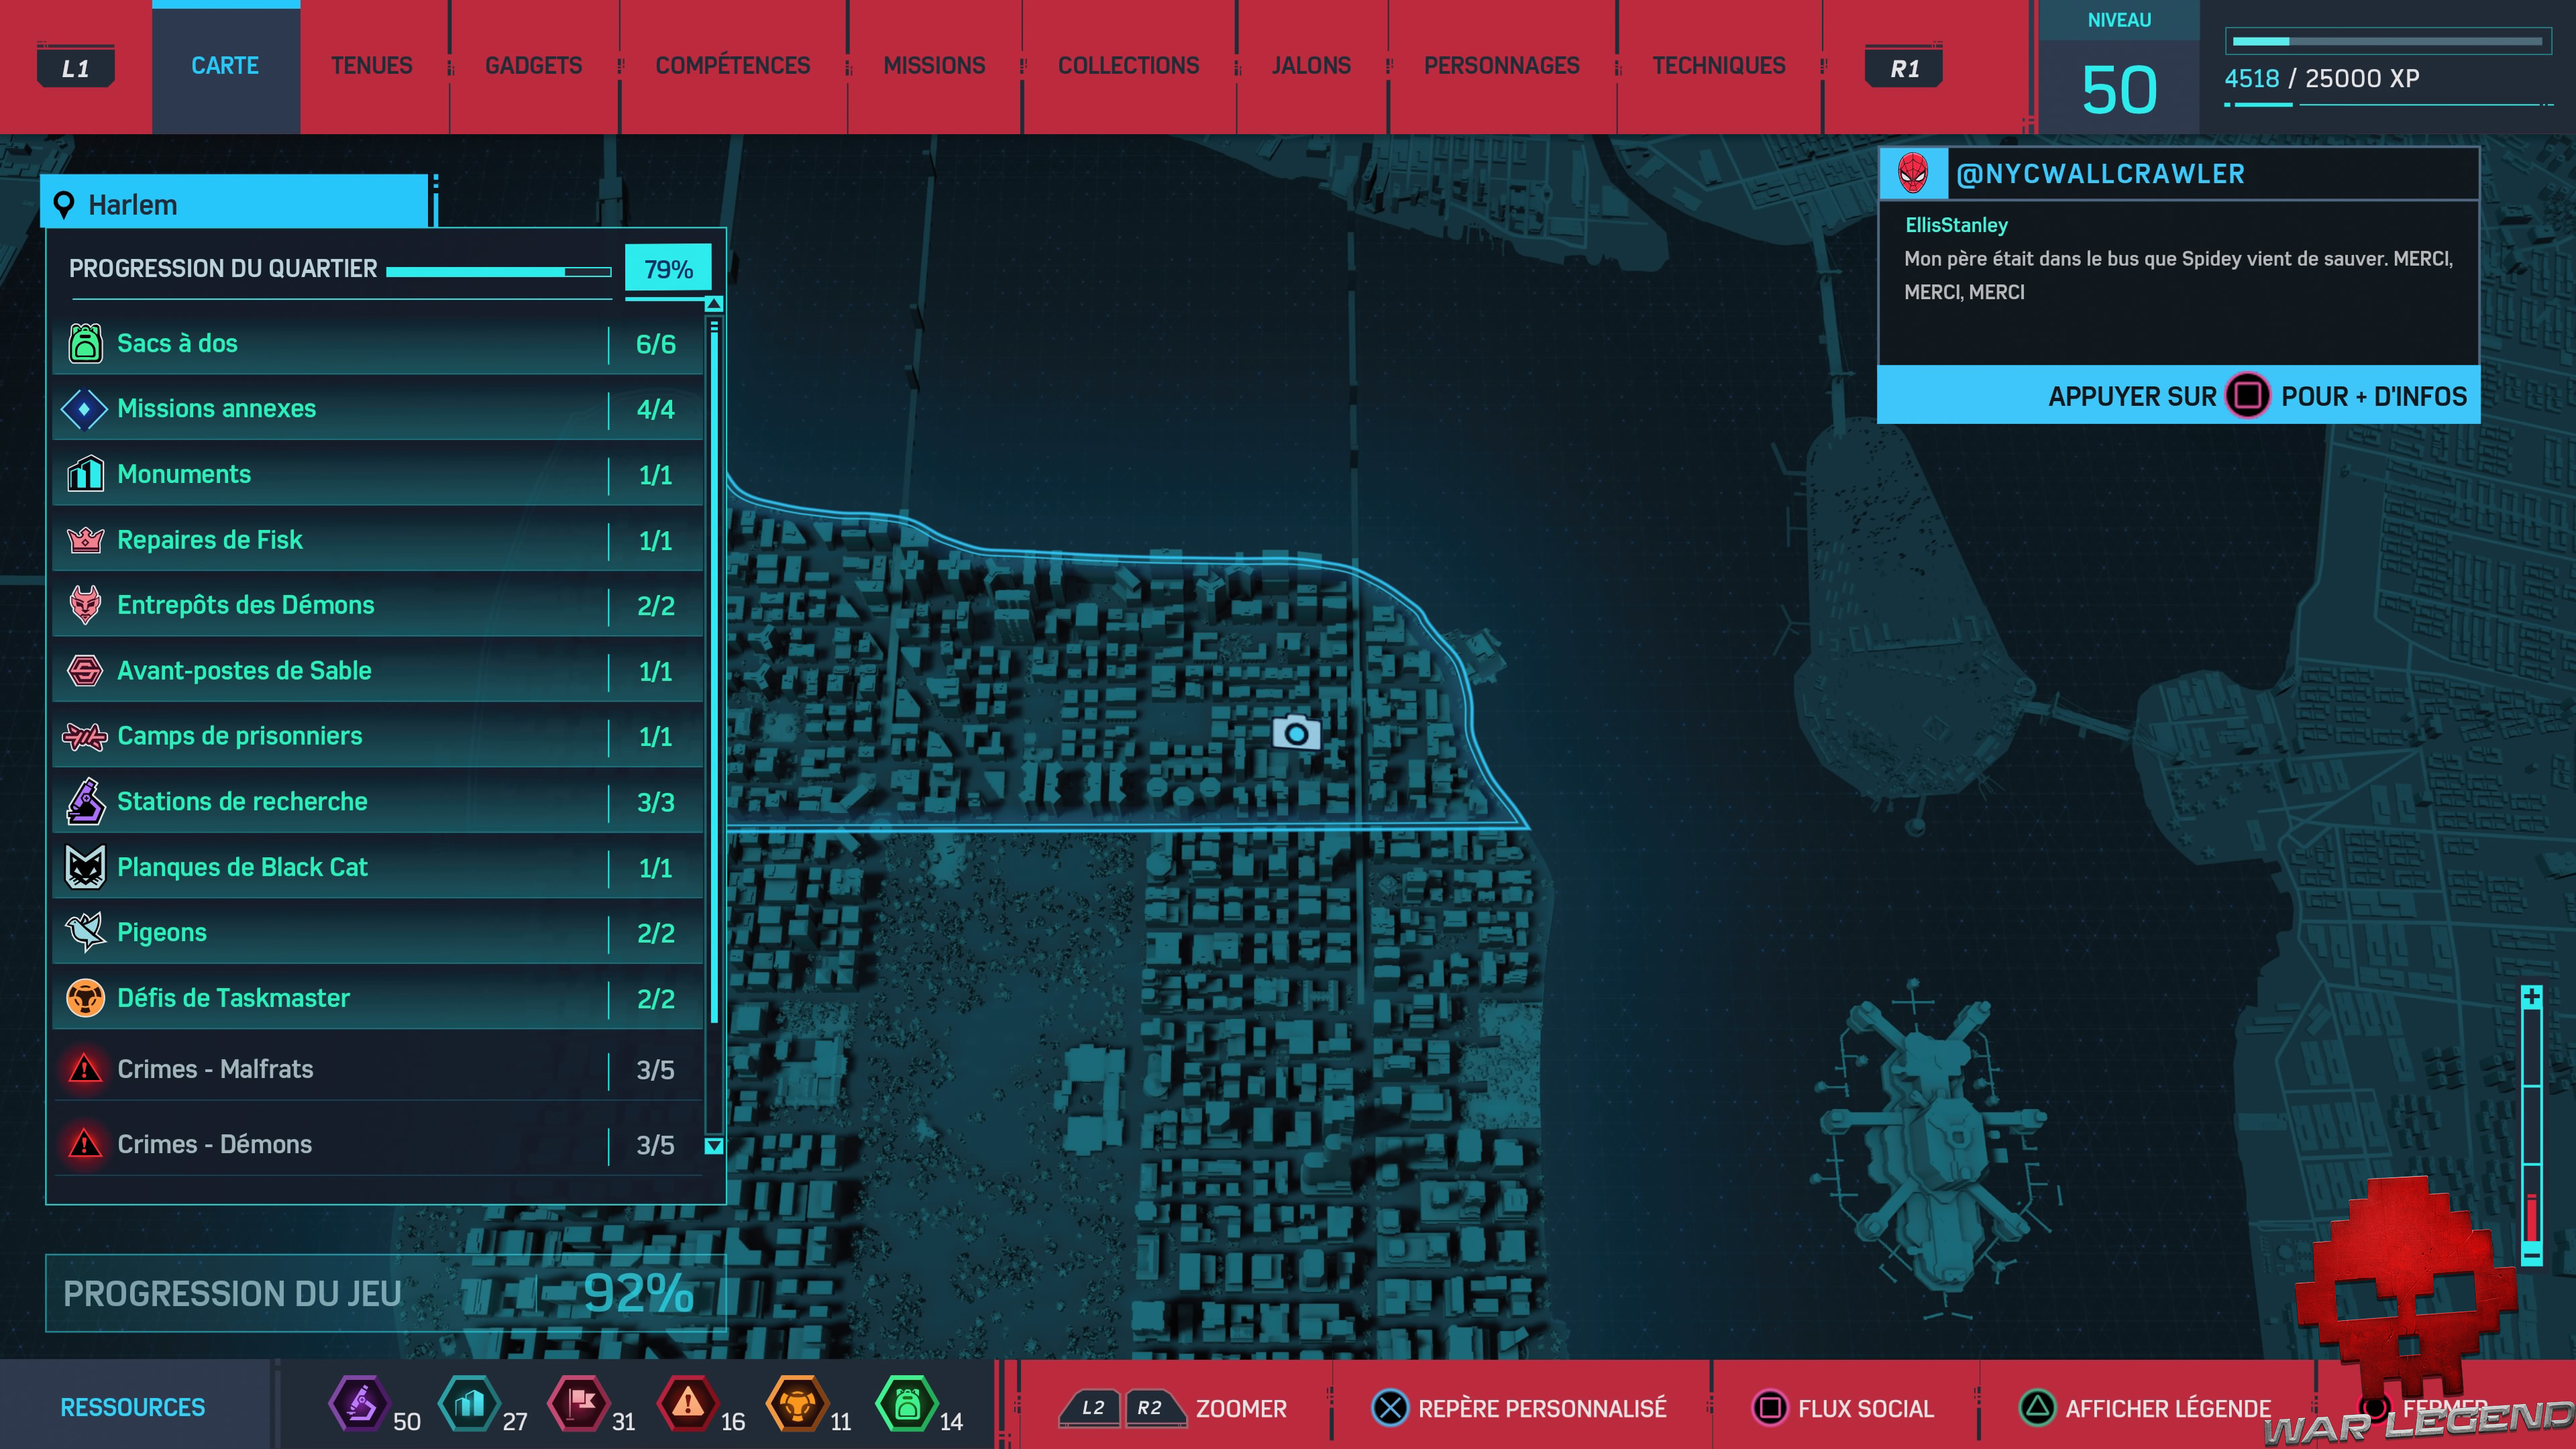Image resolution: width=2576 pixels, height=1449 pixels.
Task: Switch to the COLLECTIONS tab
Action: pos(1128,66)
